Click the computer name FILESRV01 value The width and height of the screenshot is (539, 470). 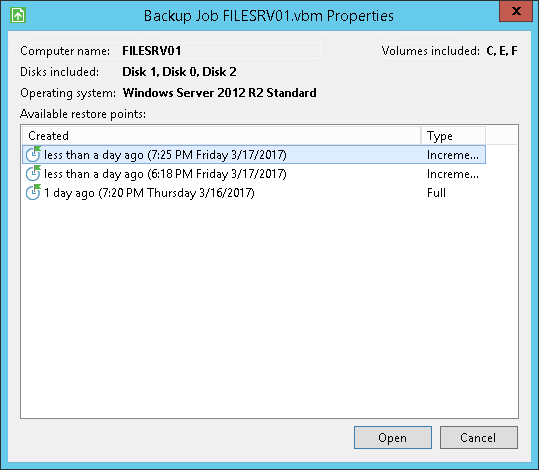coord(152,51)
